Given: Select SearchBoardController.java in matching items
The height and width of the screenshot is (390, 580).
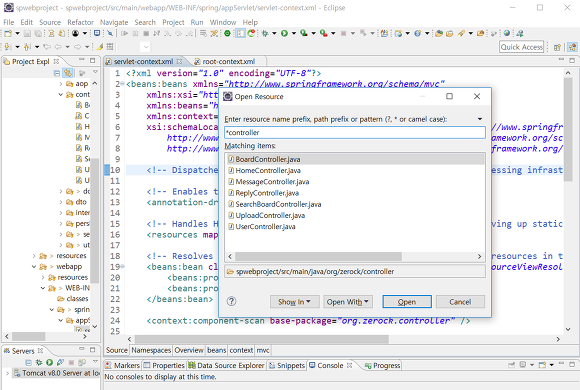Looking at the screenshot, I should tap(355, 204).
